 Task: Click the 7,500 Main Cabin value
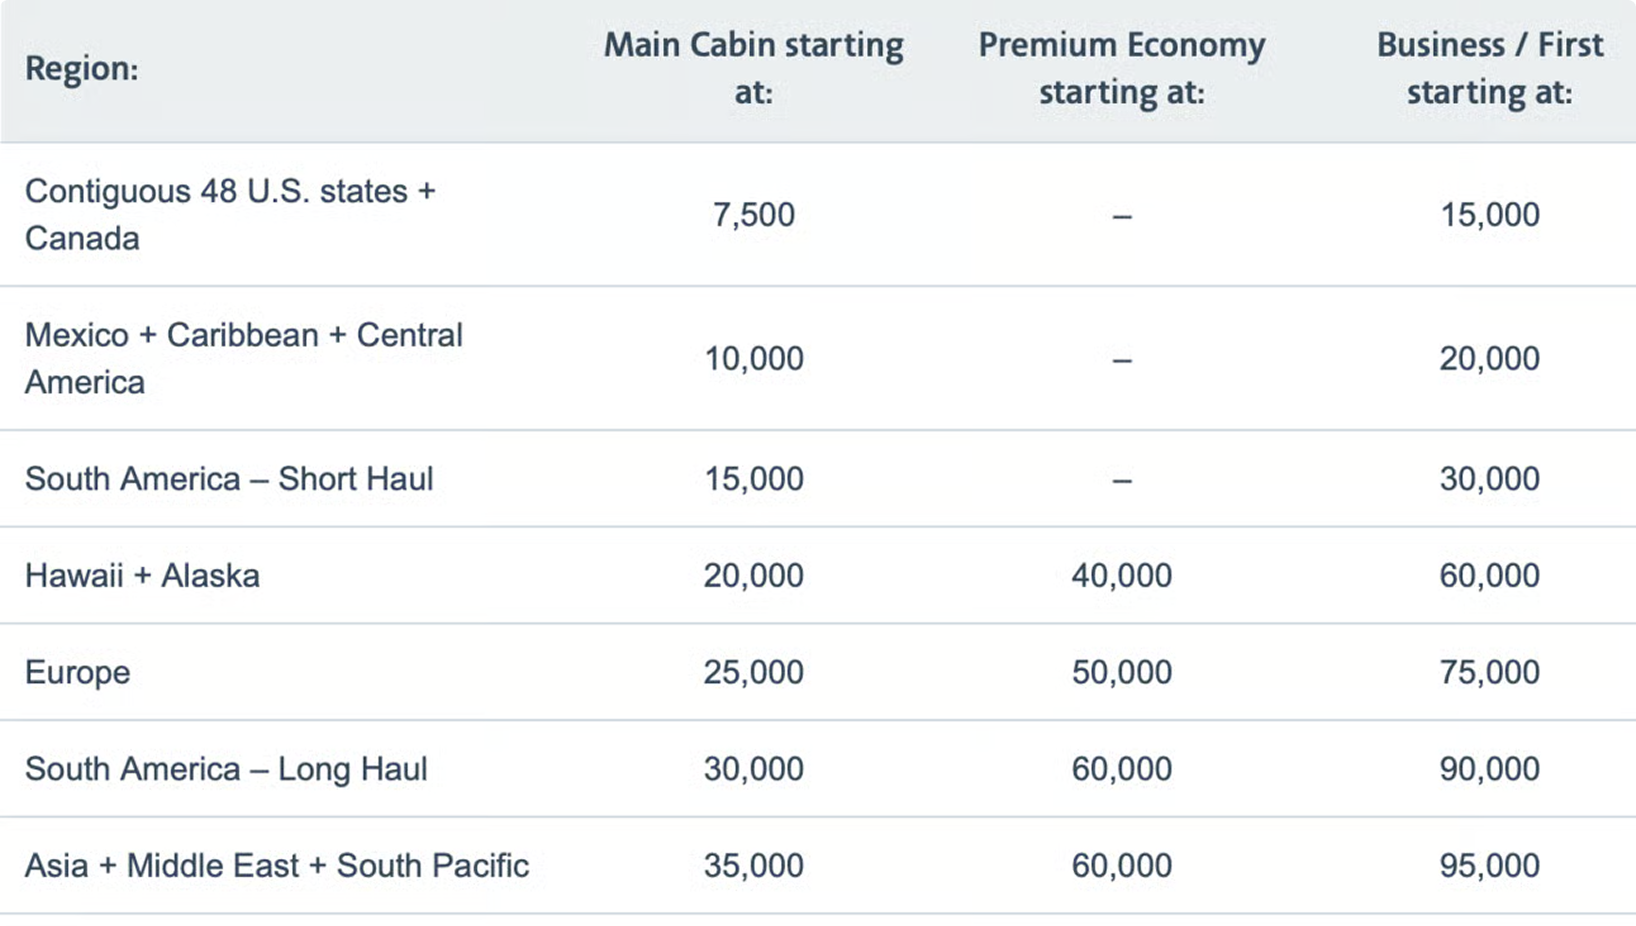coord(753,215)
